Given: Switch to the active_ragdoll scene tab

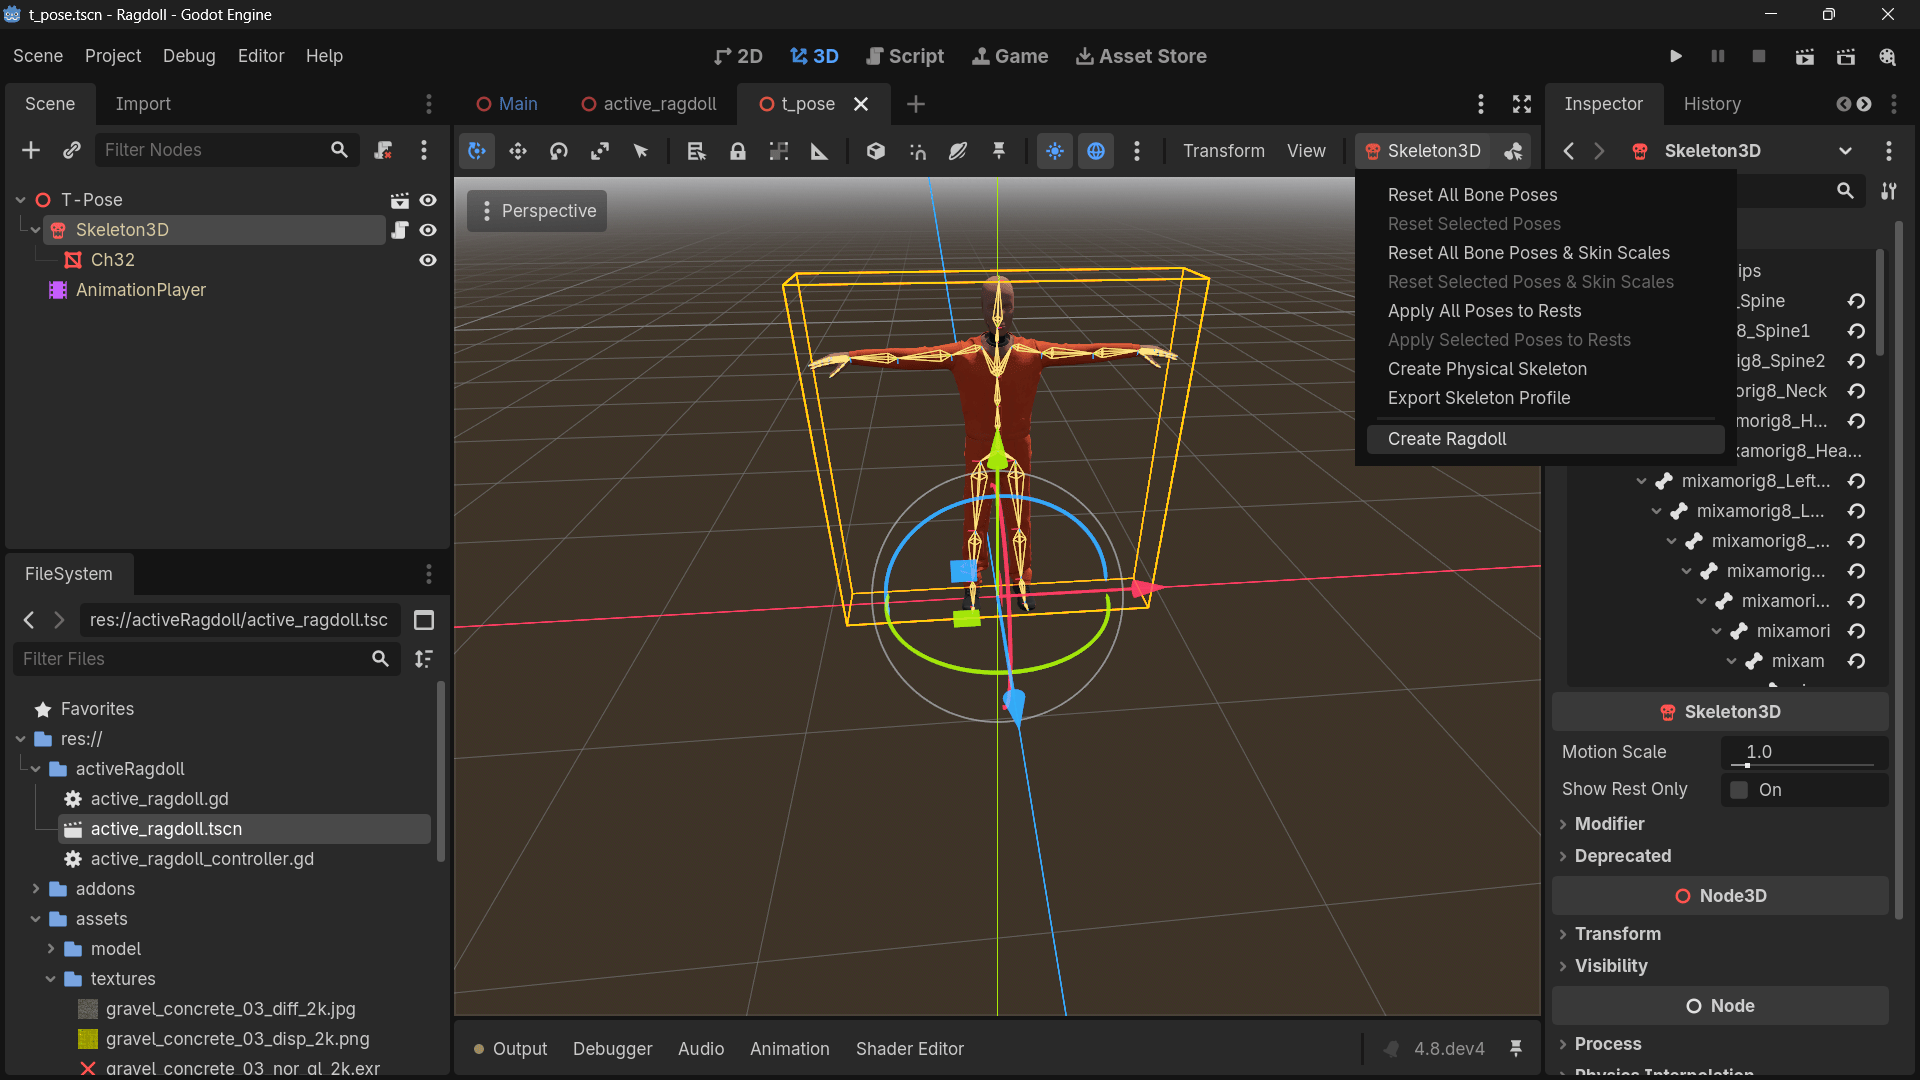Looking at the screenshot, I should (649, 104).
